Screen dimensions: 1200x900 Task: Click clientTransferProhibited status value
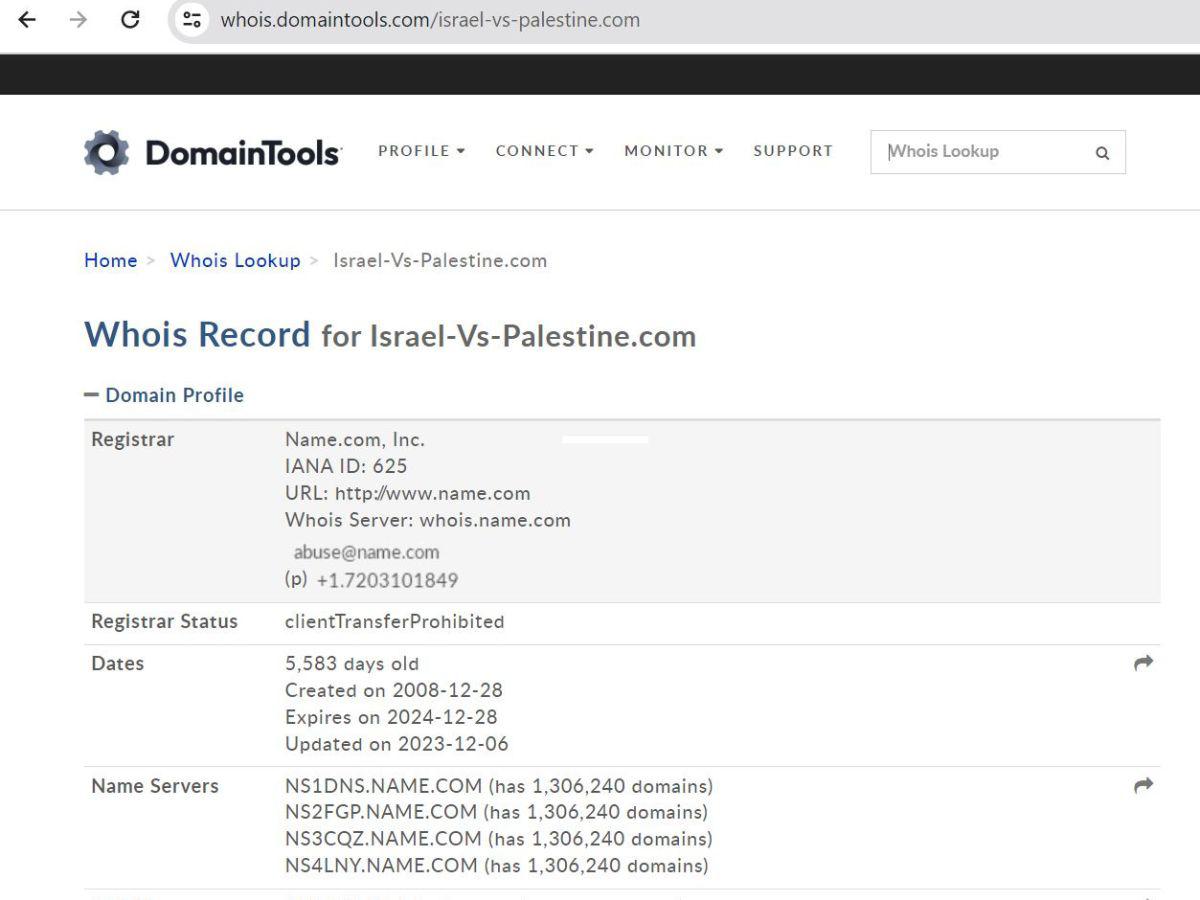[x=395, y=621]
